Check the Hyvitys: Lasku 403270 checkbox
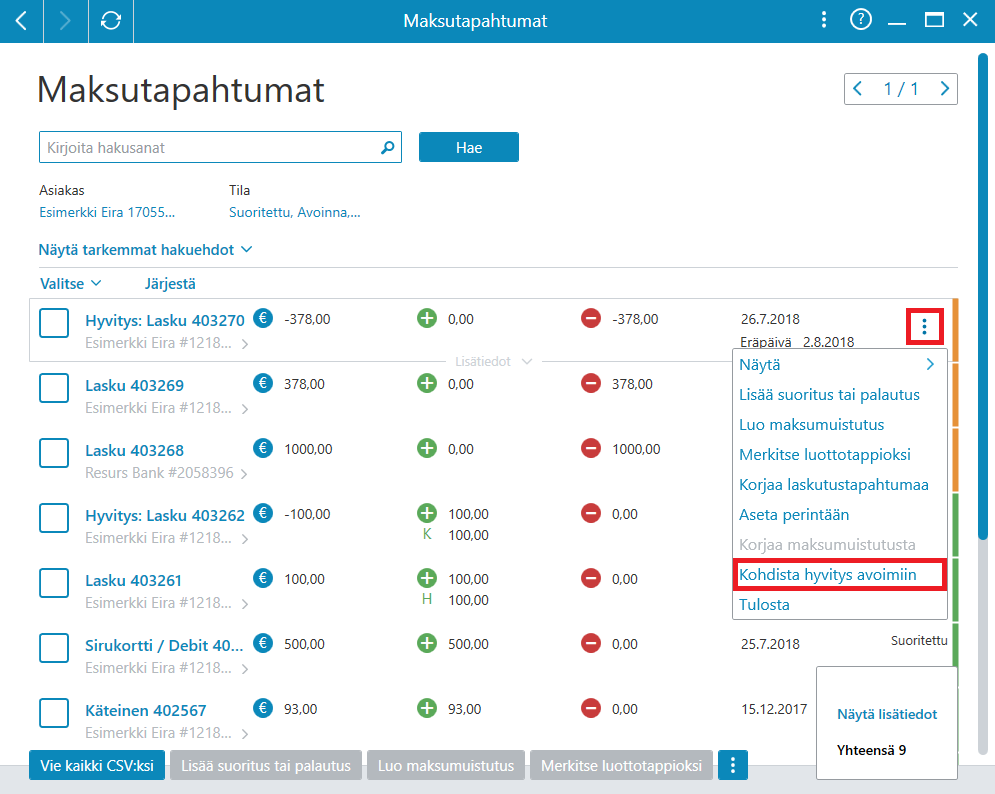Viewport: 995px width, 794px height. point(54,323)
